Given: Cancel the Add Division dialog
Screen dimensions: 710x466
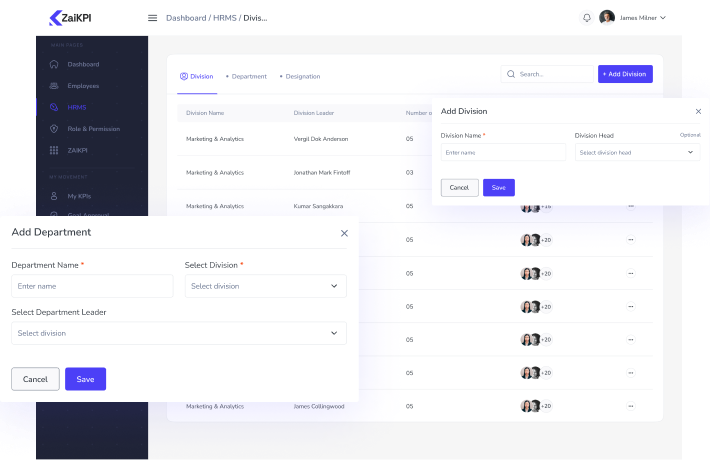Looking at the screenshot, I should point(459,187).
